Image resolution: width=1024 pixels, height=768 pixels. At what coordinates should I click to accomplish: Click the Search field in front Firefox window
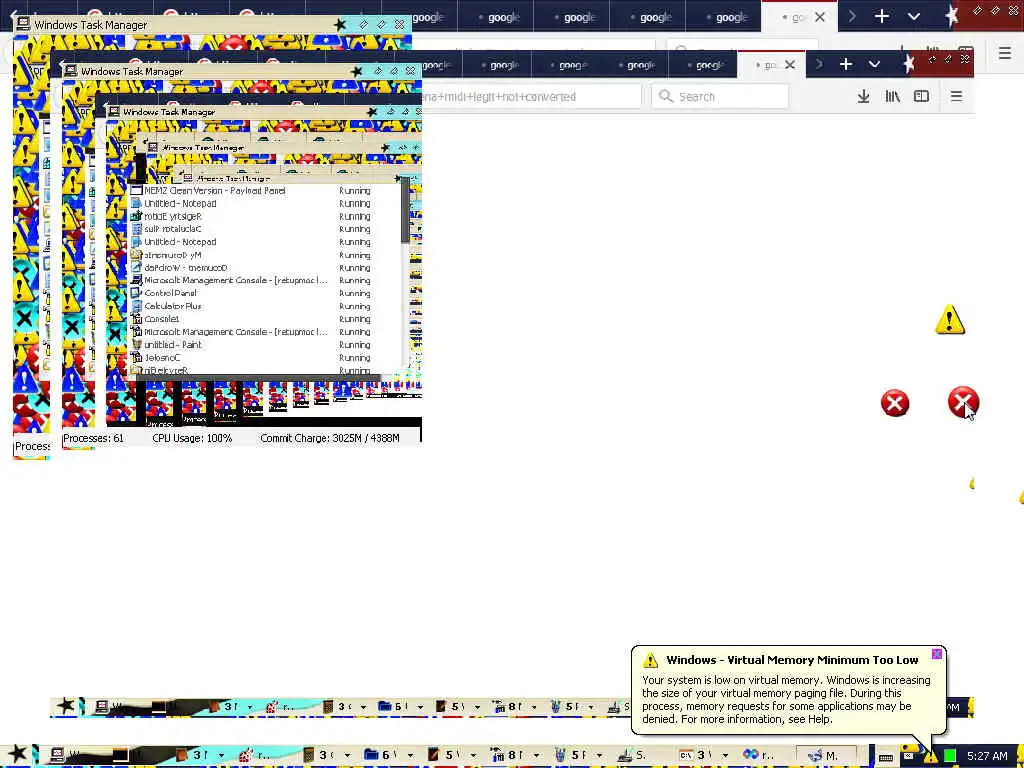click(x=720, y=97)
